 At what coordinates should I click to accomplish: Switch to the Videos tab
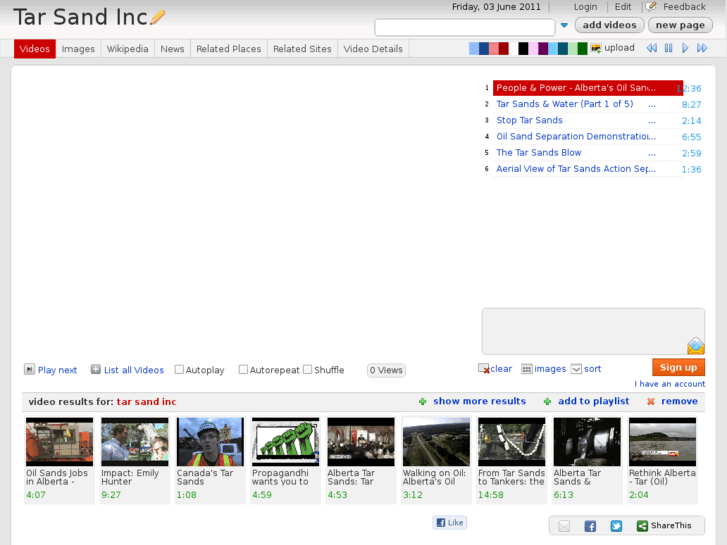click(x=35, y=49)
